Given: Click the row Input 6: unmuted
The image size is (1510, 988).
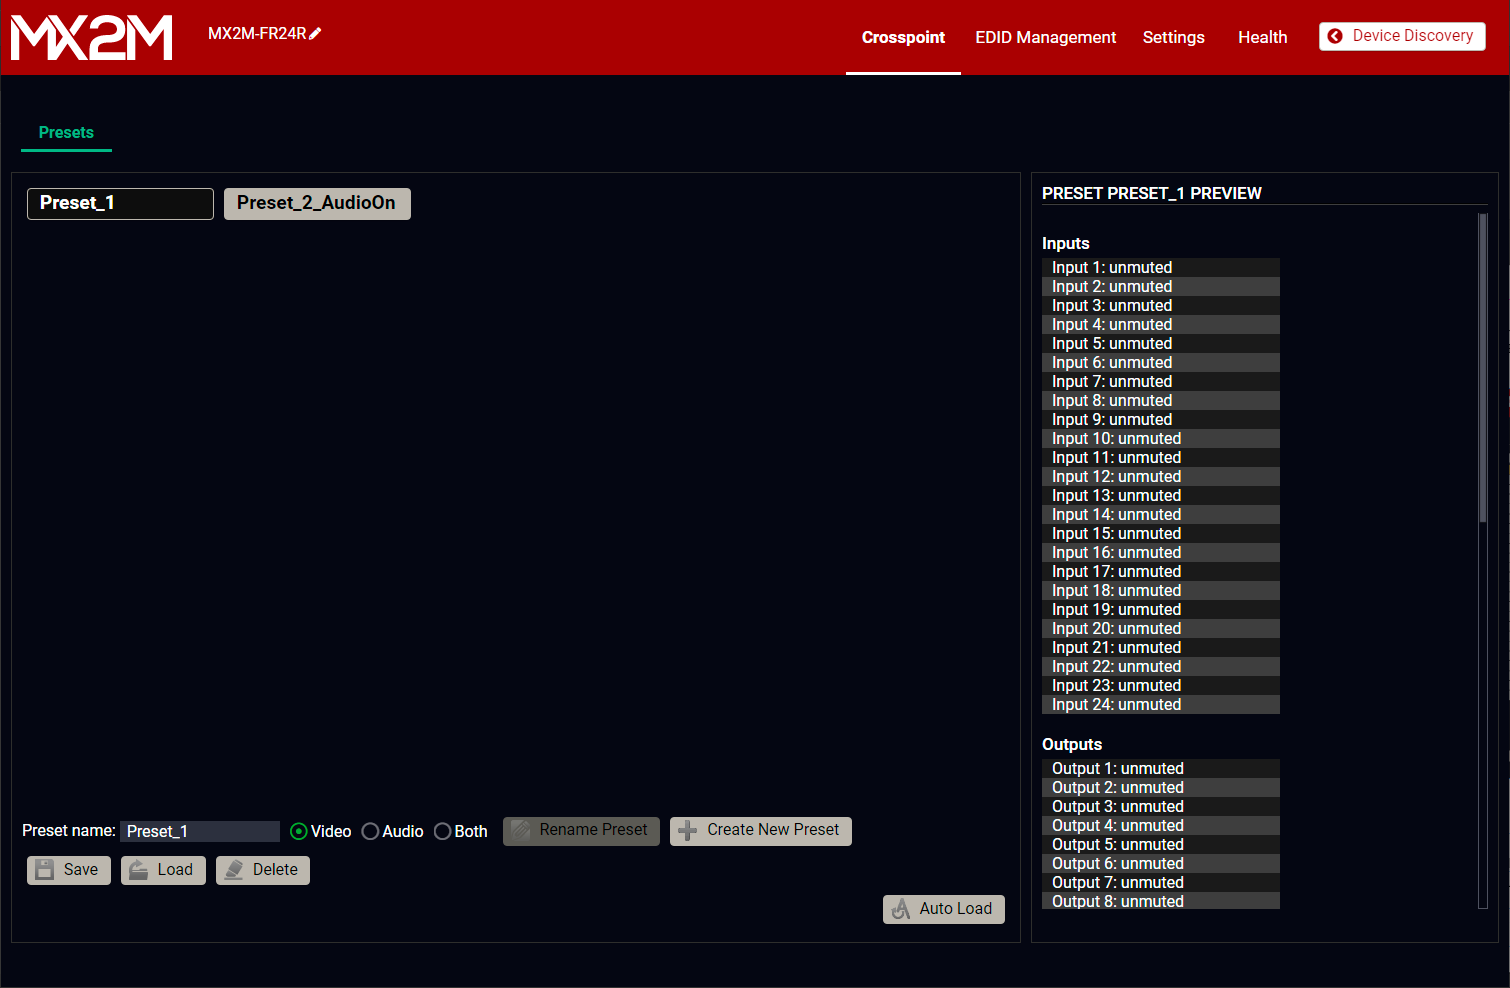Looking at the screenshot, I should pyautogui.click(x=1161, y=363).
